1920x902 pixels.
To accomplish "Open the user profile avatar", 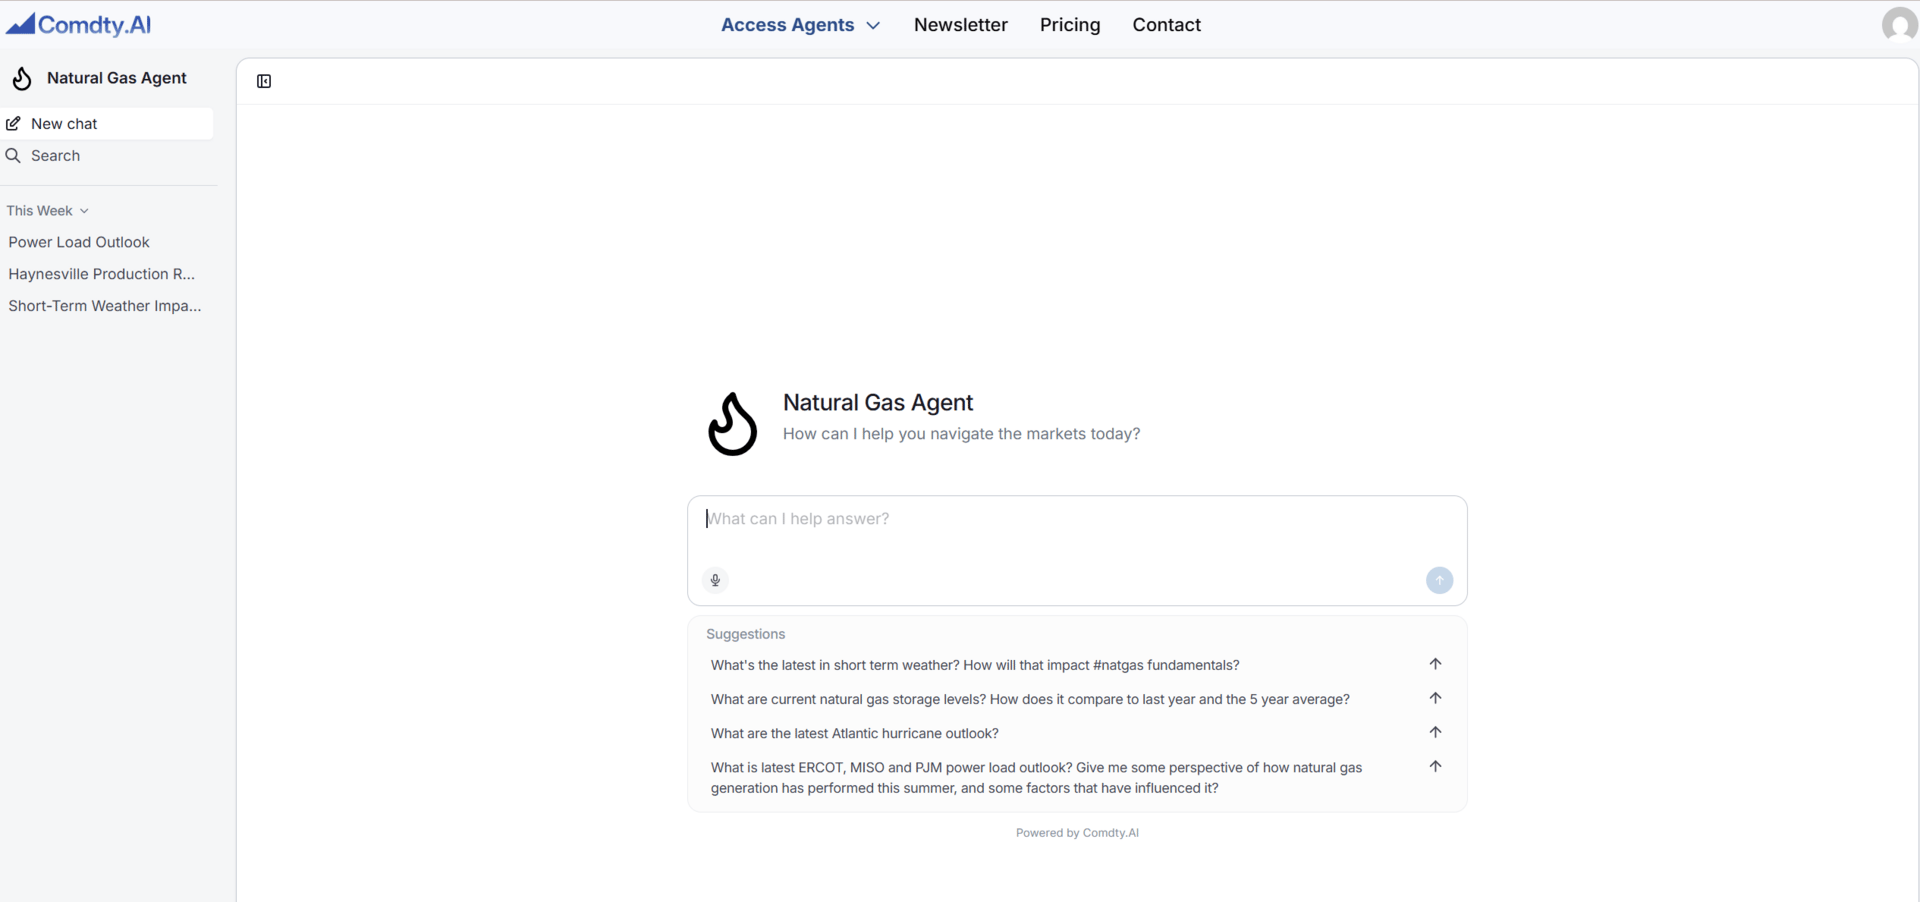I will coord(1899,24).
